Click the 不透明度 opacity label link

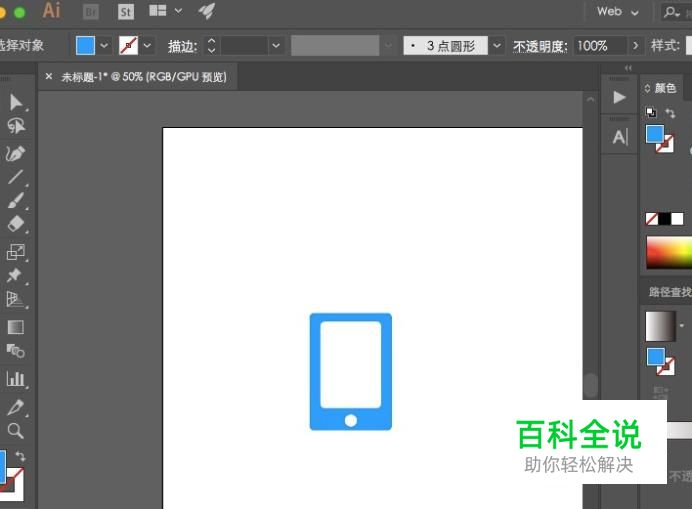click(x=540, y=46)
